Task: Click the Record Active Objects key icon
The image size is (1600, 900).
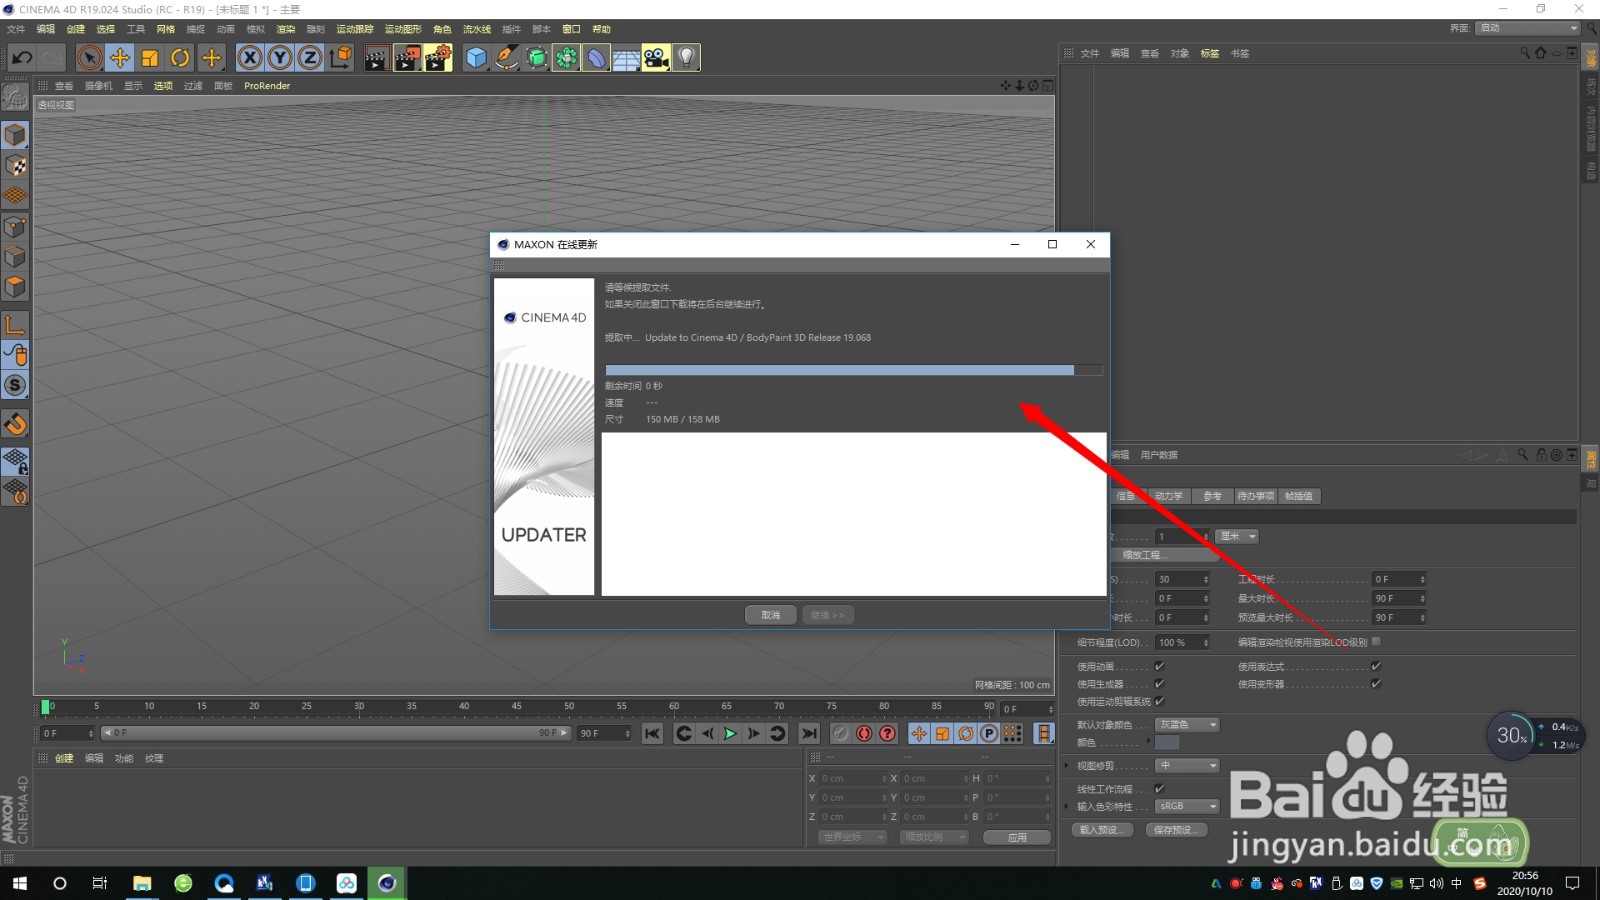Action: click(x=841, y=733)
